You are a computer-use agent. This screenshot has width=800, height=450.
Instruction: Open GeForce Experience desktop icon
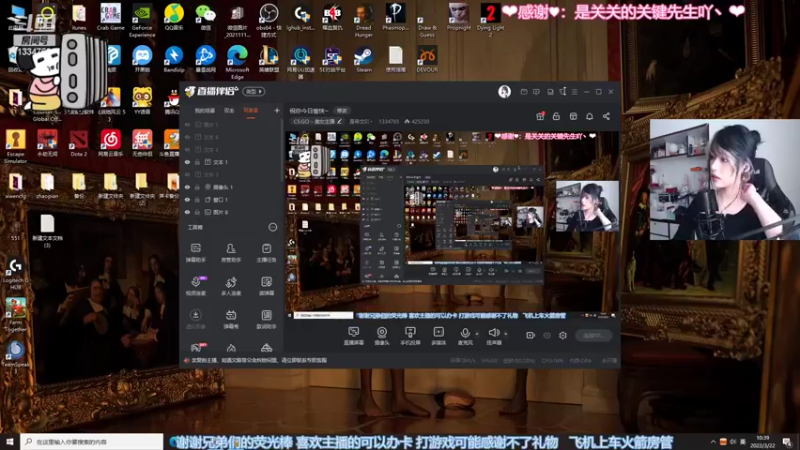142,20
